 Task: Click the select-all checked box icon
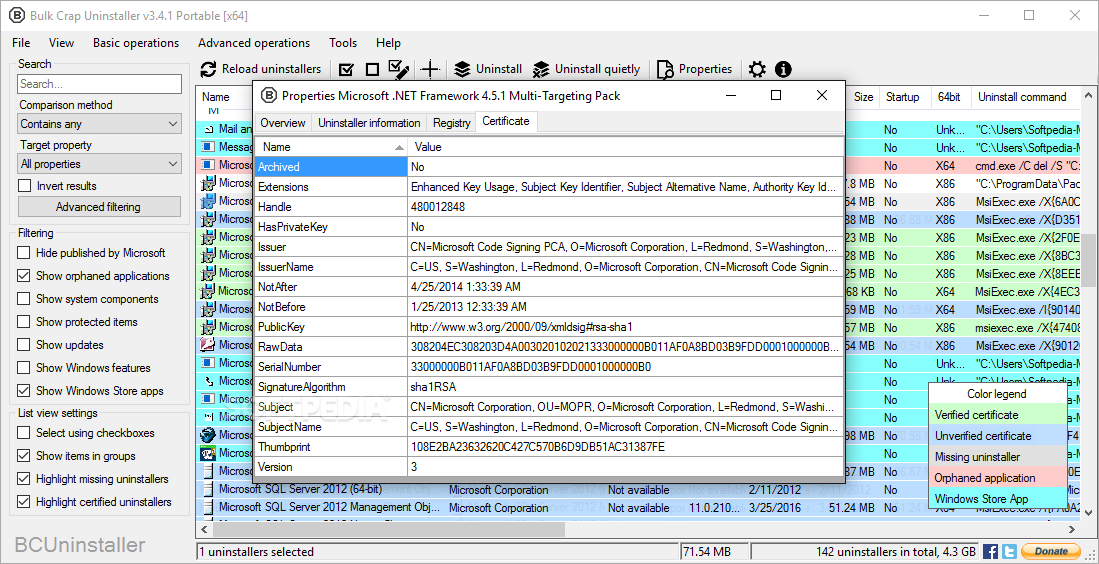pyautogui.click(x=346, y=69)
